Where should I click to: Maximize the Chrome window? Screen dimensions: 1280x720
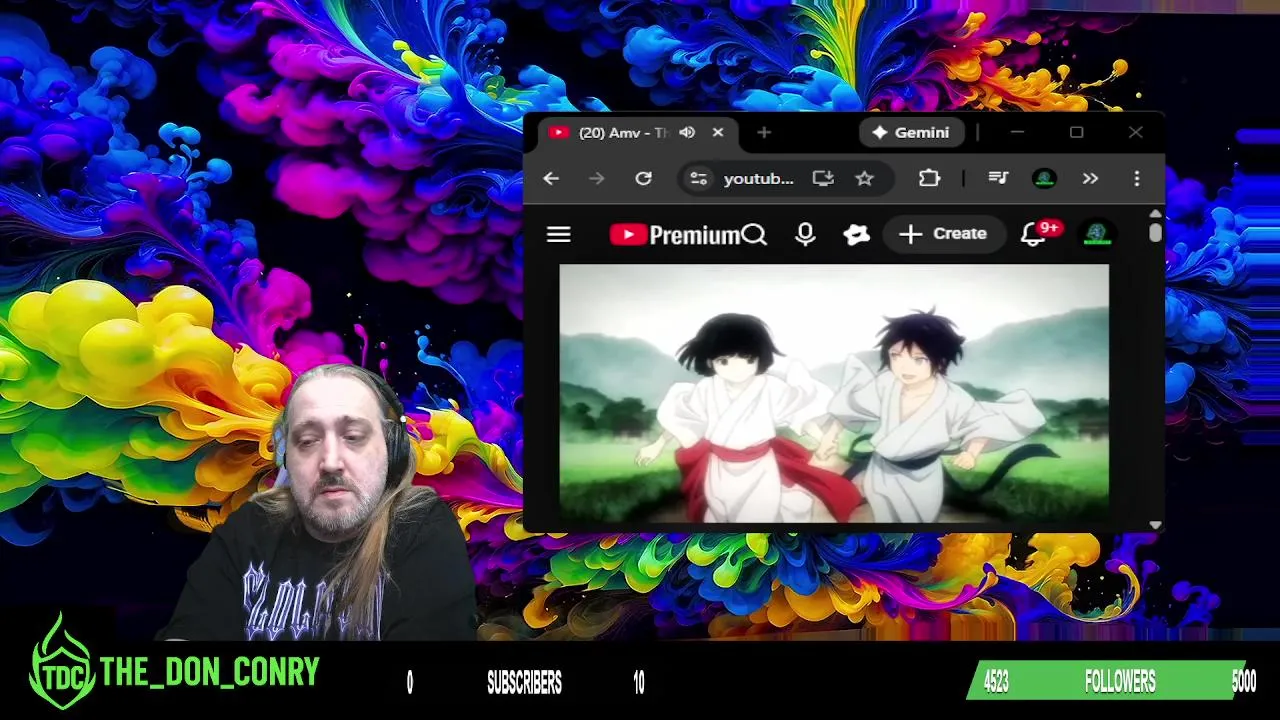(1076, 132)
